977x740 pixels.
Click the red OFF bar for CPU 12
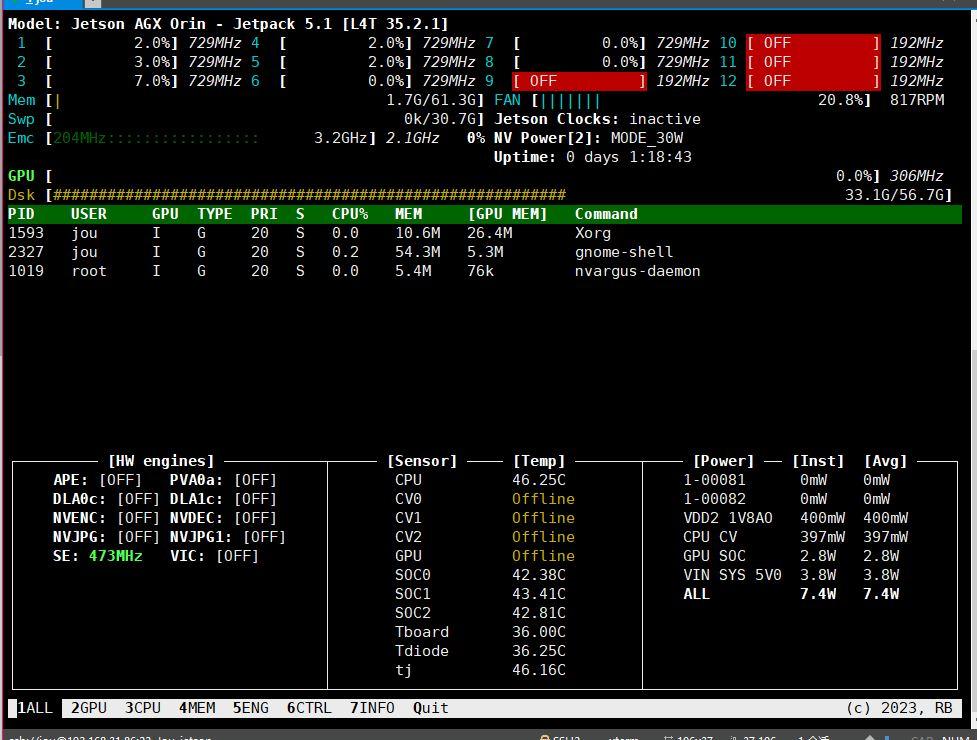[814, 81]
